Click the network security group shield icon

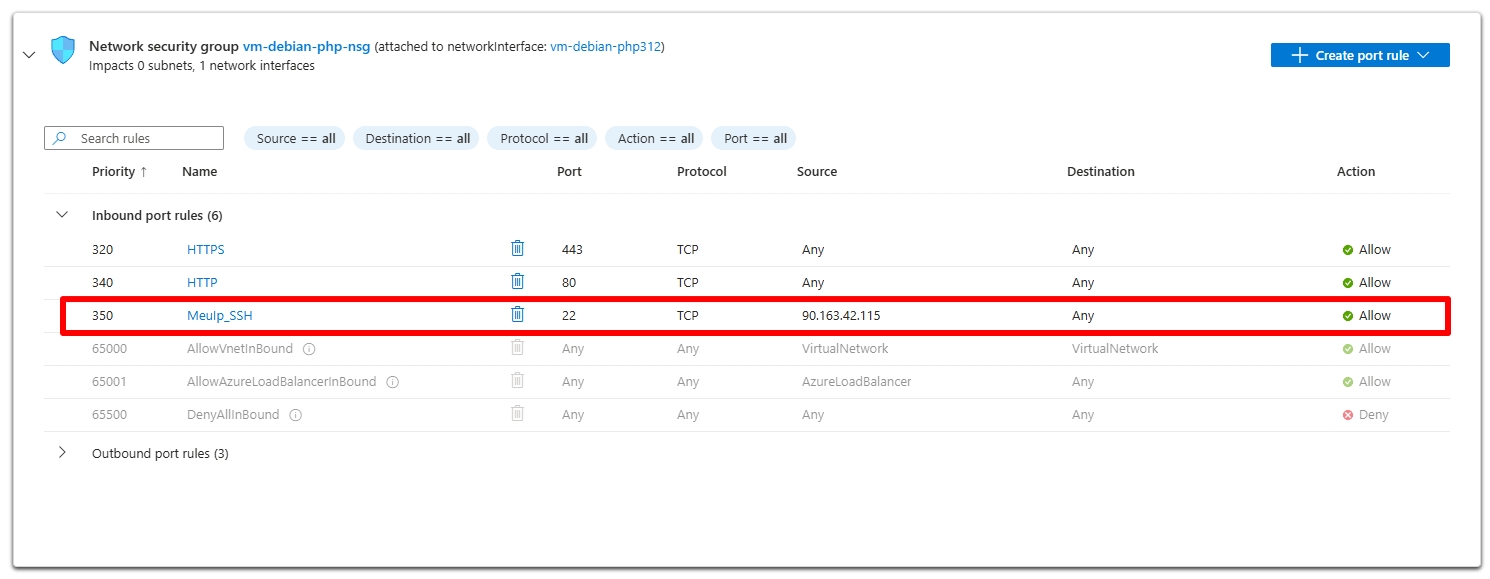(x=63, y=50)
